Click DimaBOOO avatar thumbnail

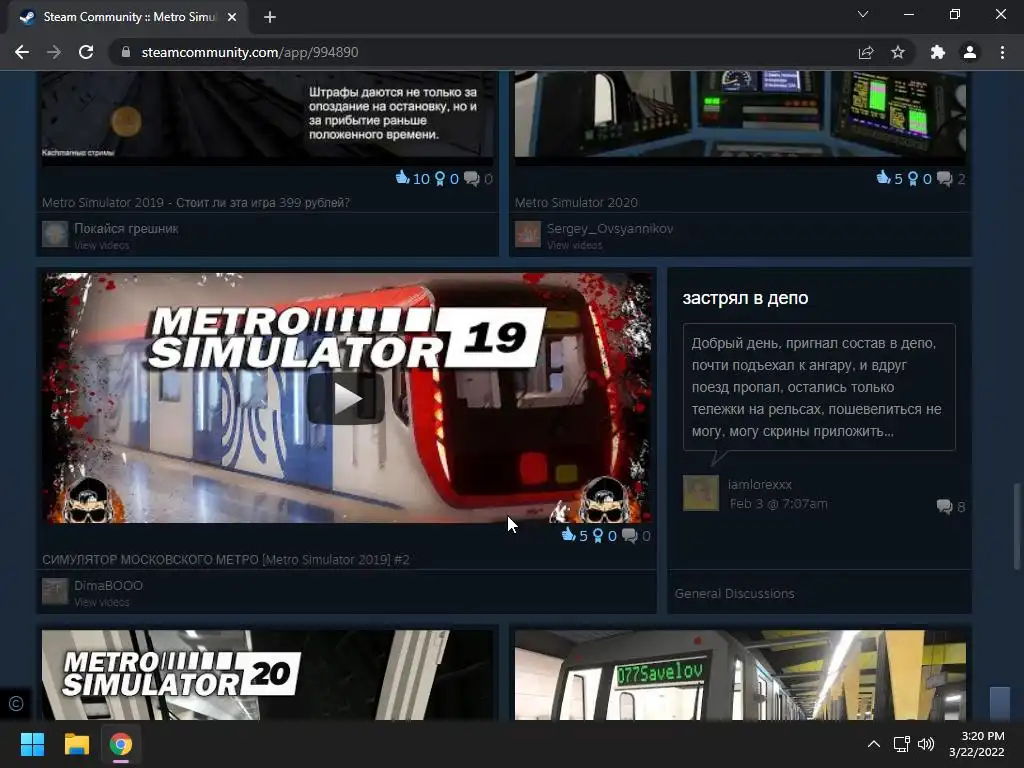point(55,591)
